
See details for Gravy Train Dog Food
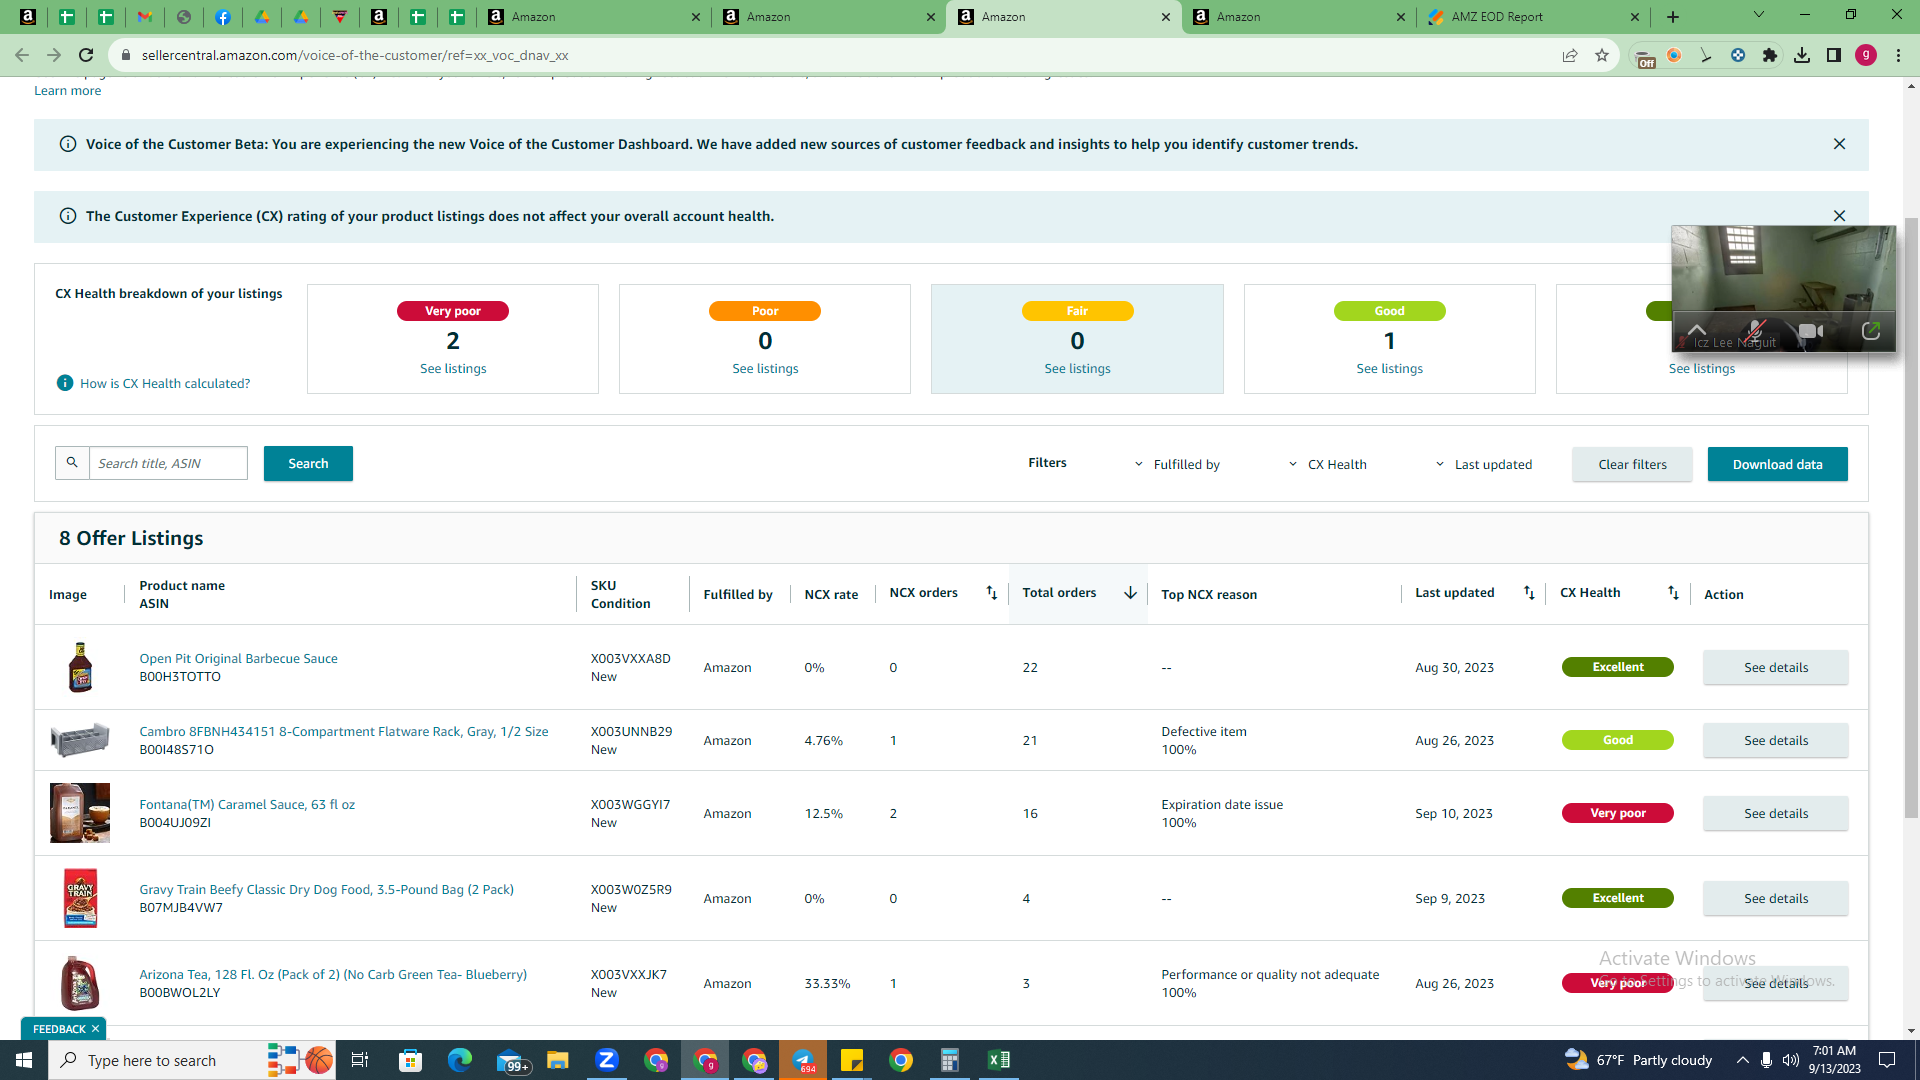pyautogui.click(x=1776, y=898)
